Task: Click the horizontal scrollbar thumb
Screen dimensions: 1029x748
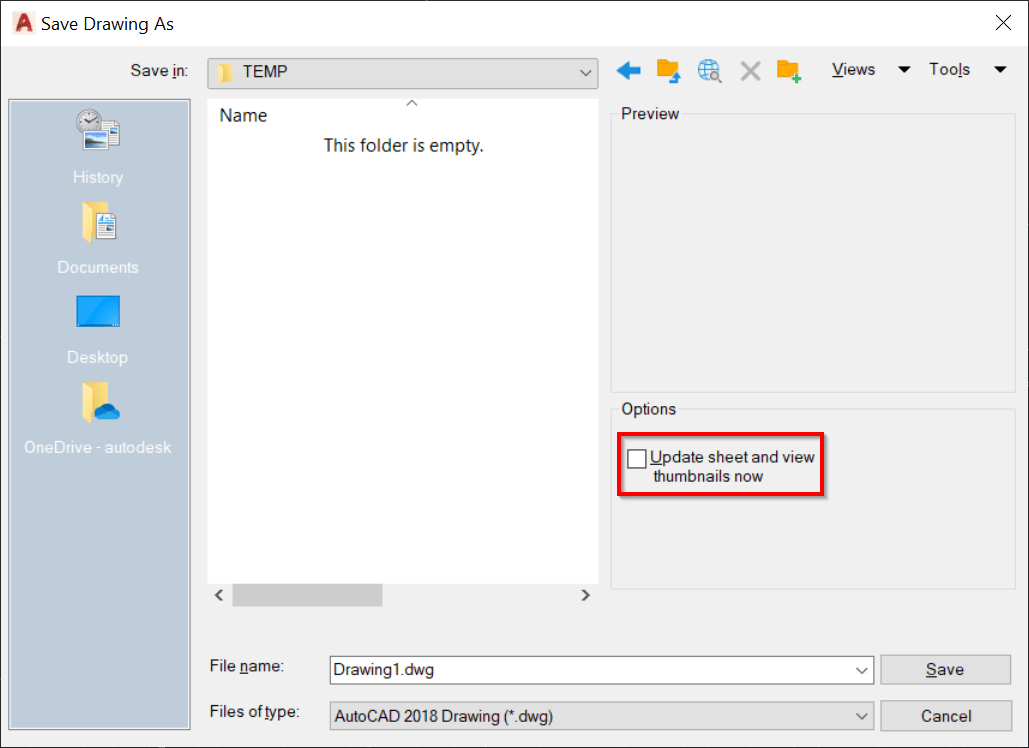Action: tap(306, 595)
